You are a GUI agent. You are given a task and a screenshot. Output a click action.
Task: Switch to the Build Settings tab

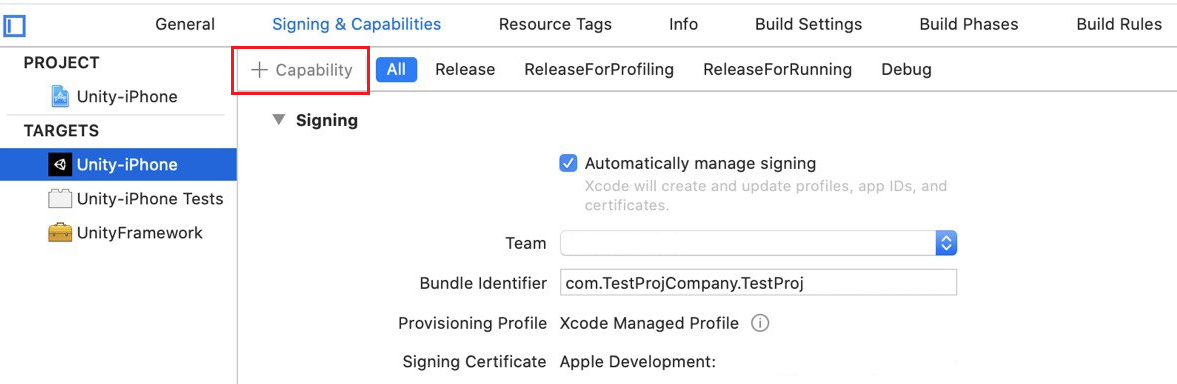[x=808, y=24]
